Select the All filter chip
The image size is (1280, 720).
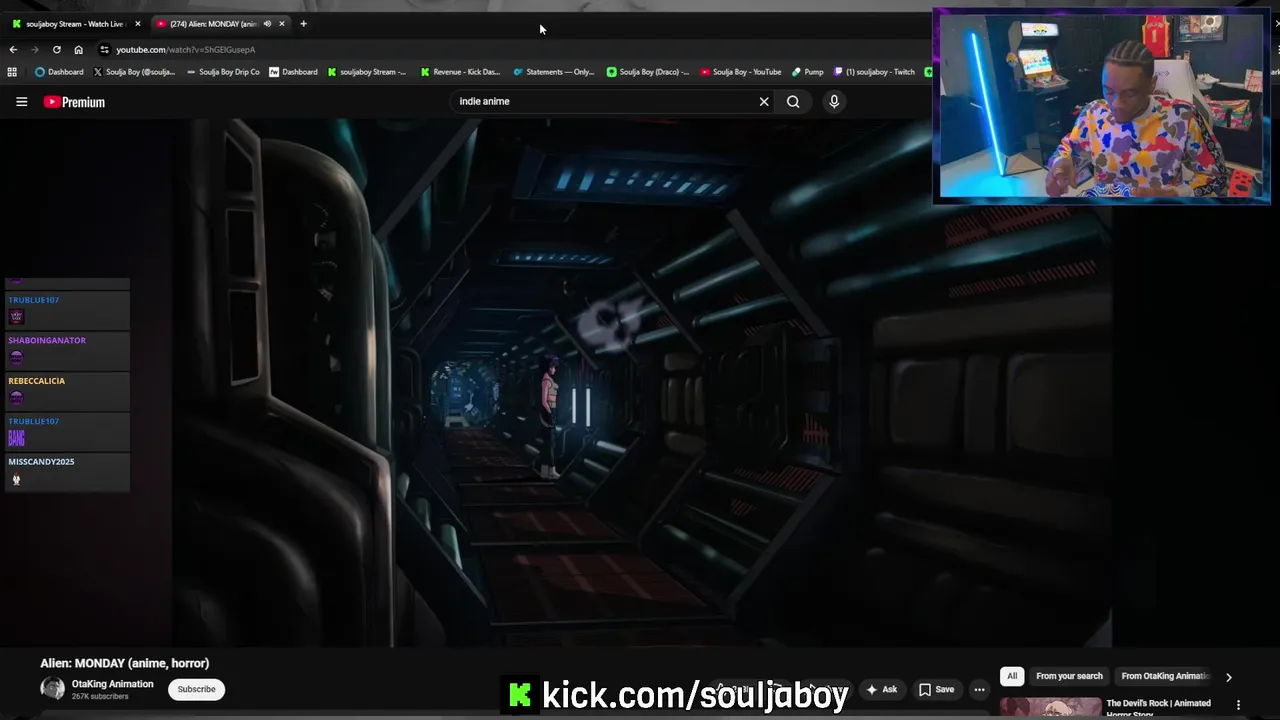point(1012,676)
